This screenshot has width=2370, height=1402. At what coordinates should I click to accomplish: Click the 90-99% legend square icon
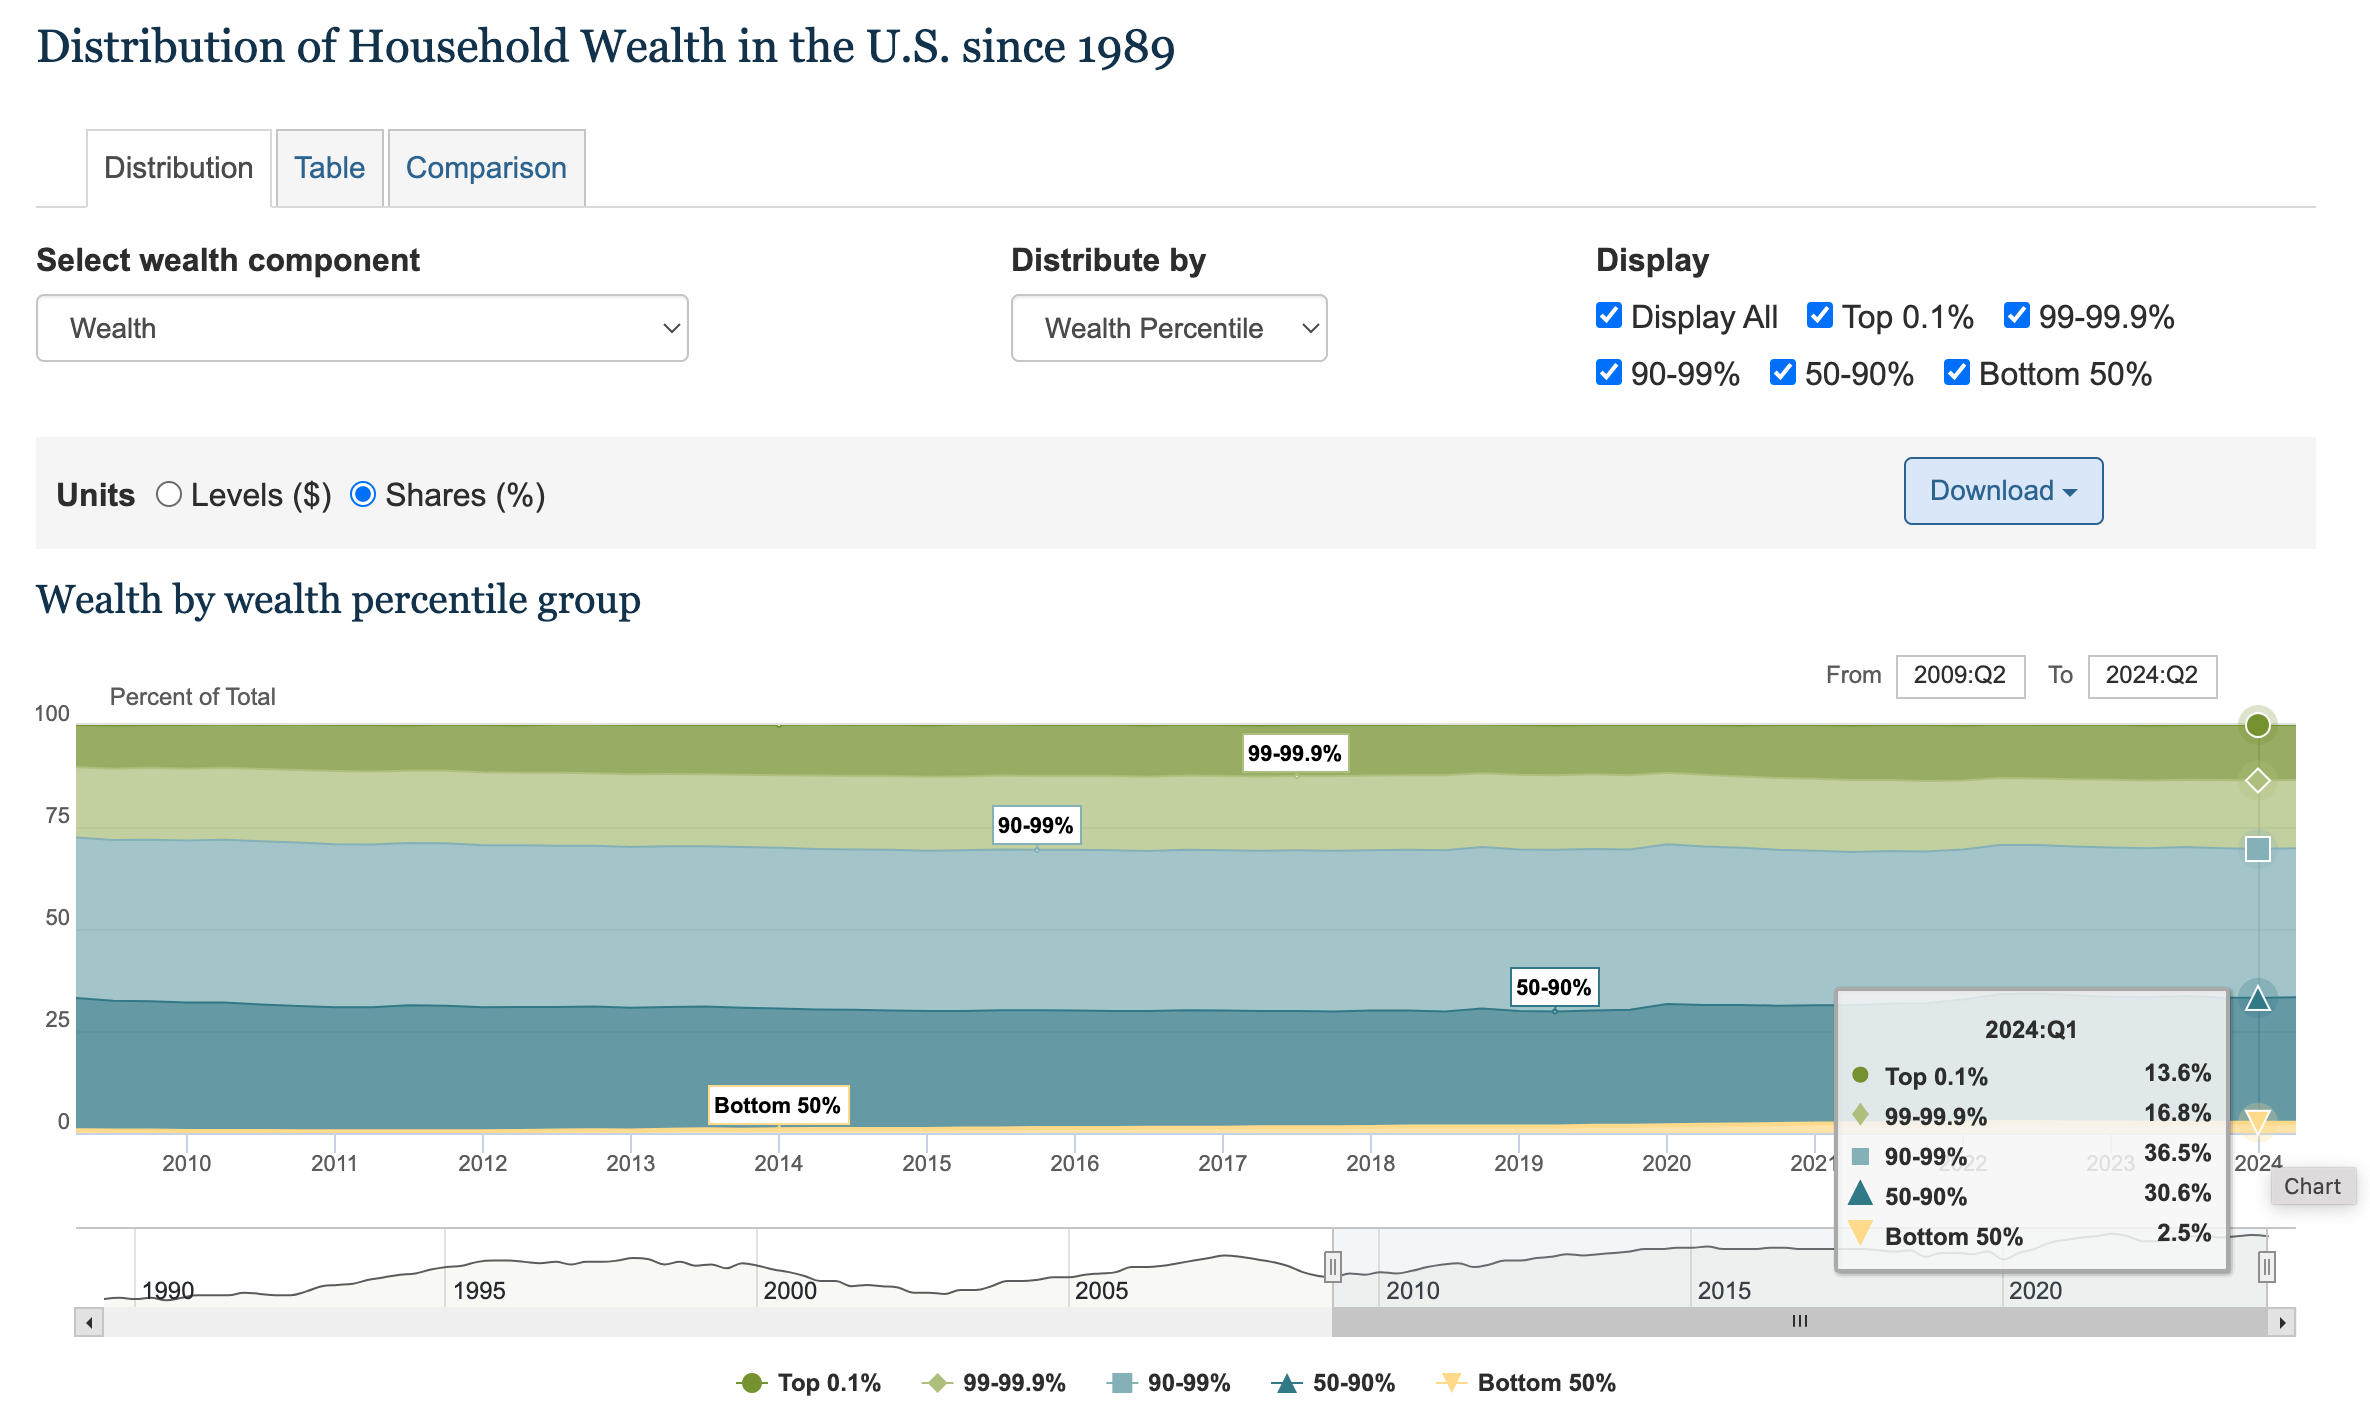point(1122,1383)
